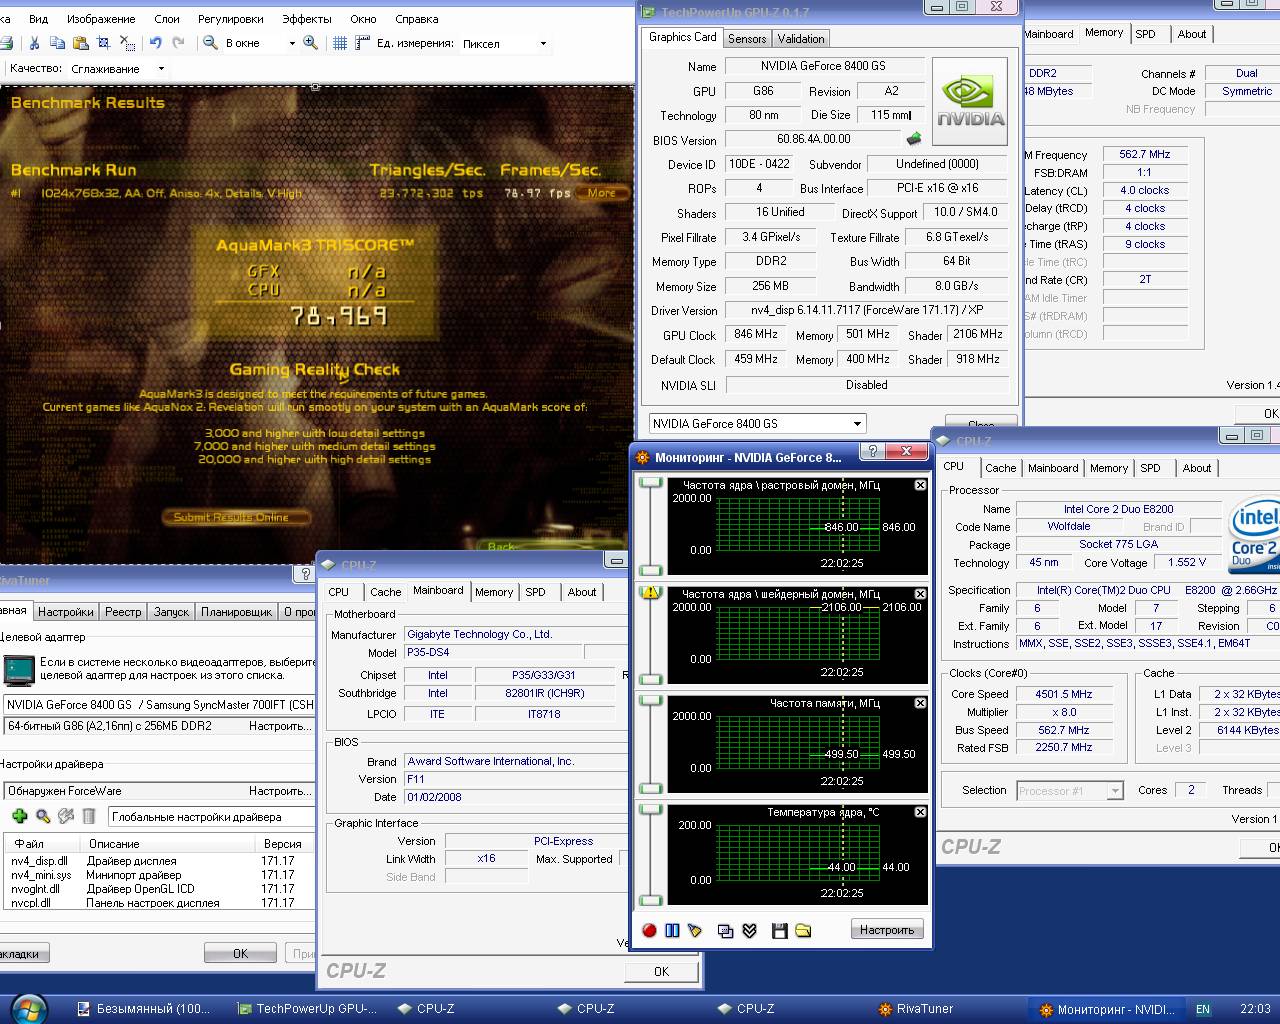
Task: Click the Deselect icon next to crop
Action: click(x=127, y=43)
